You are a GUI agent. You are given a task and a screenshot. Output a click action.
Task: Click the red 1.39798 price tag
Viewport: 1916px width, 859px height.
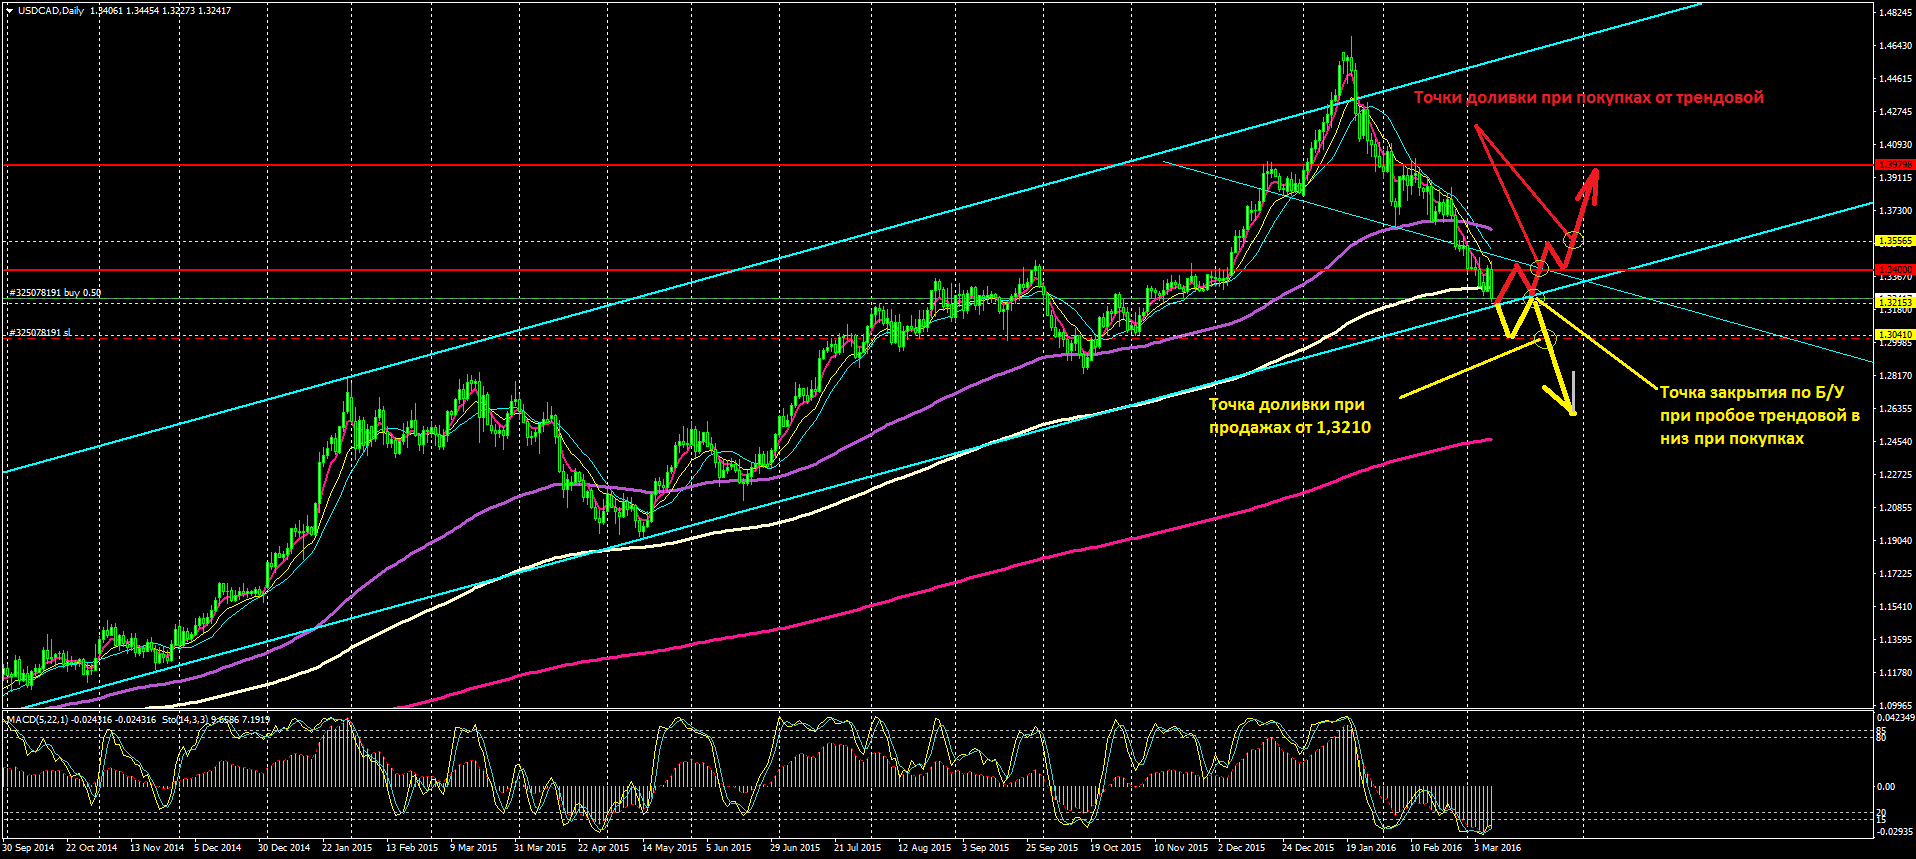1895,165
